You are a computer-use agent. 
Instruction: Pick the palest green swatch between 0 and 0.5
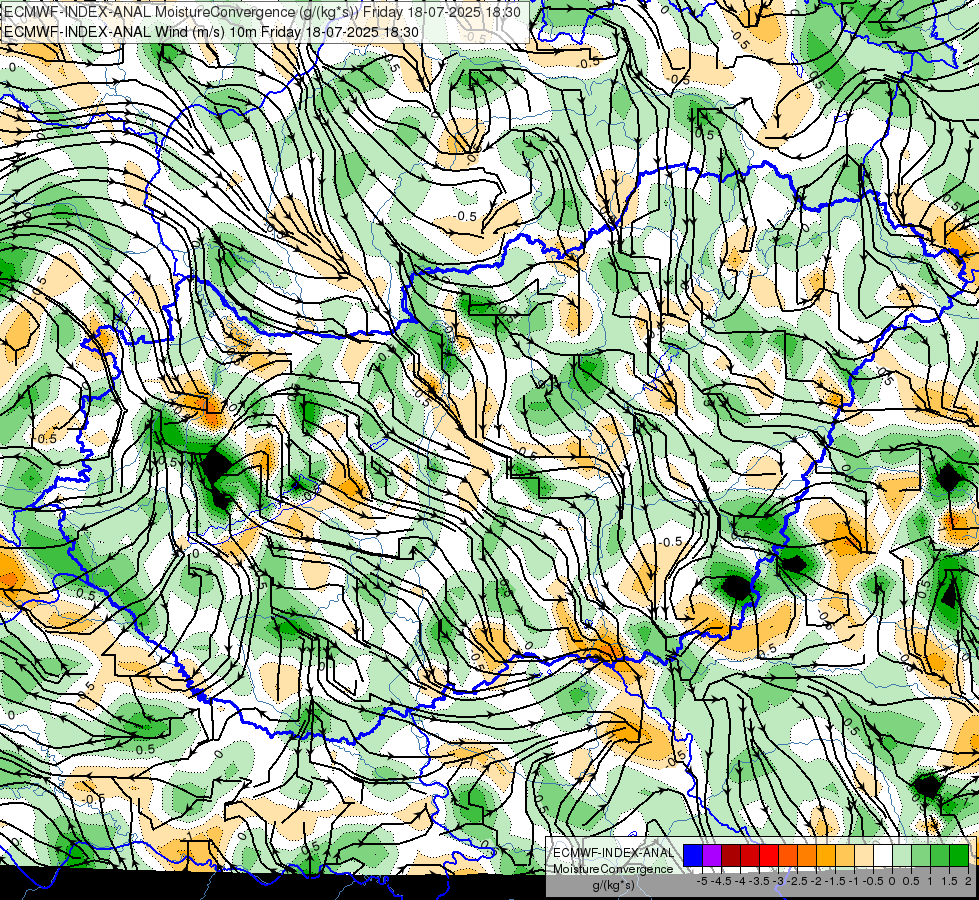coord(902,855)
